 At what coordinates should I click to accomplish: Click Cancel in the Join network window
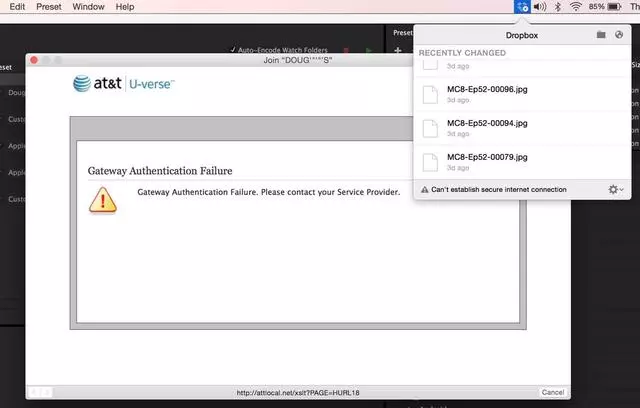tap(553, 392)
